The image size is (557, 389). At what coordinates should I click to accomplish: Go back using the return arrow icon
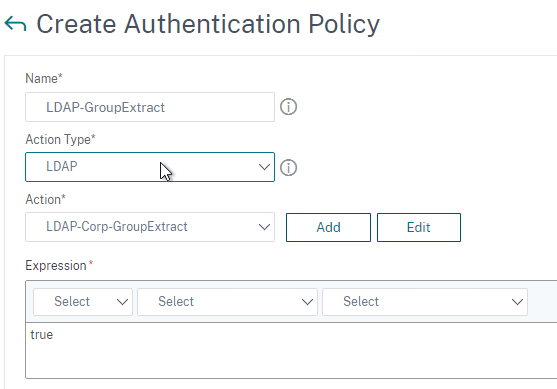pyautogui.click(x=15, y=24)
